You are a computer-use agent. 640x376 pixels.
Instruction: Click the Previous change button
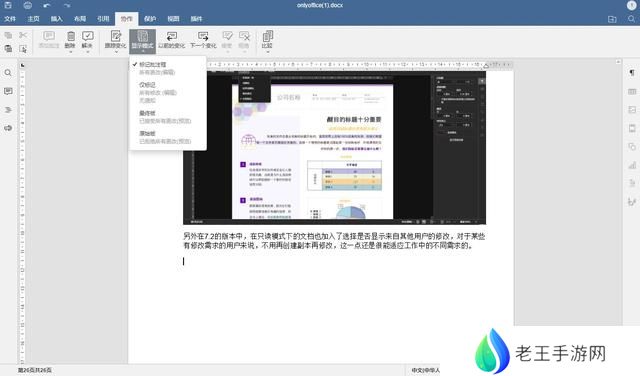pos(171,40)
